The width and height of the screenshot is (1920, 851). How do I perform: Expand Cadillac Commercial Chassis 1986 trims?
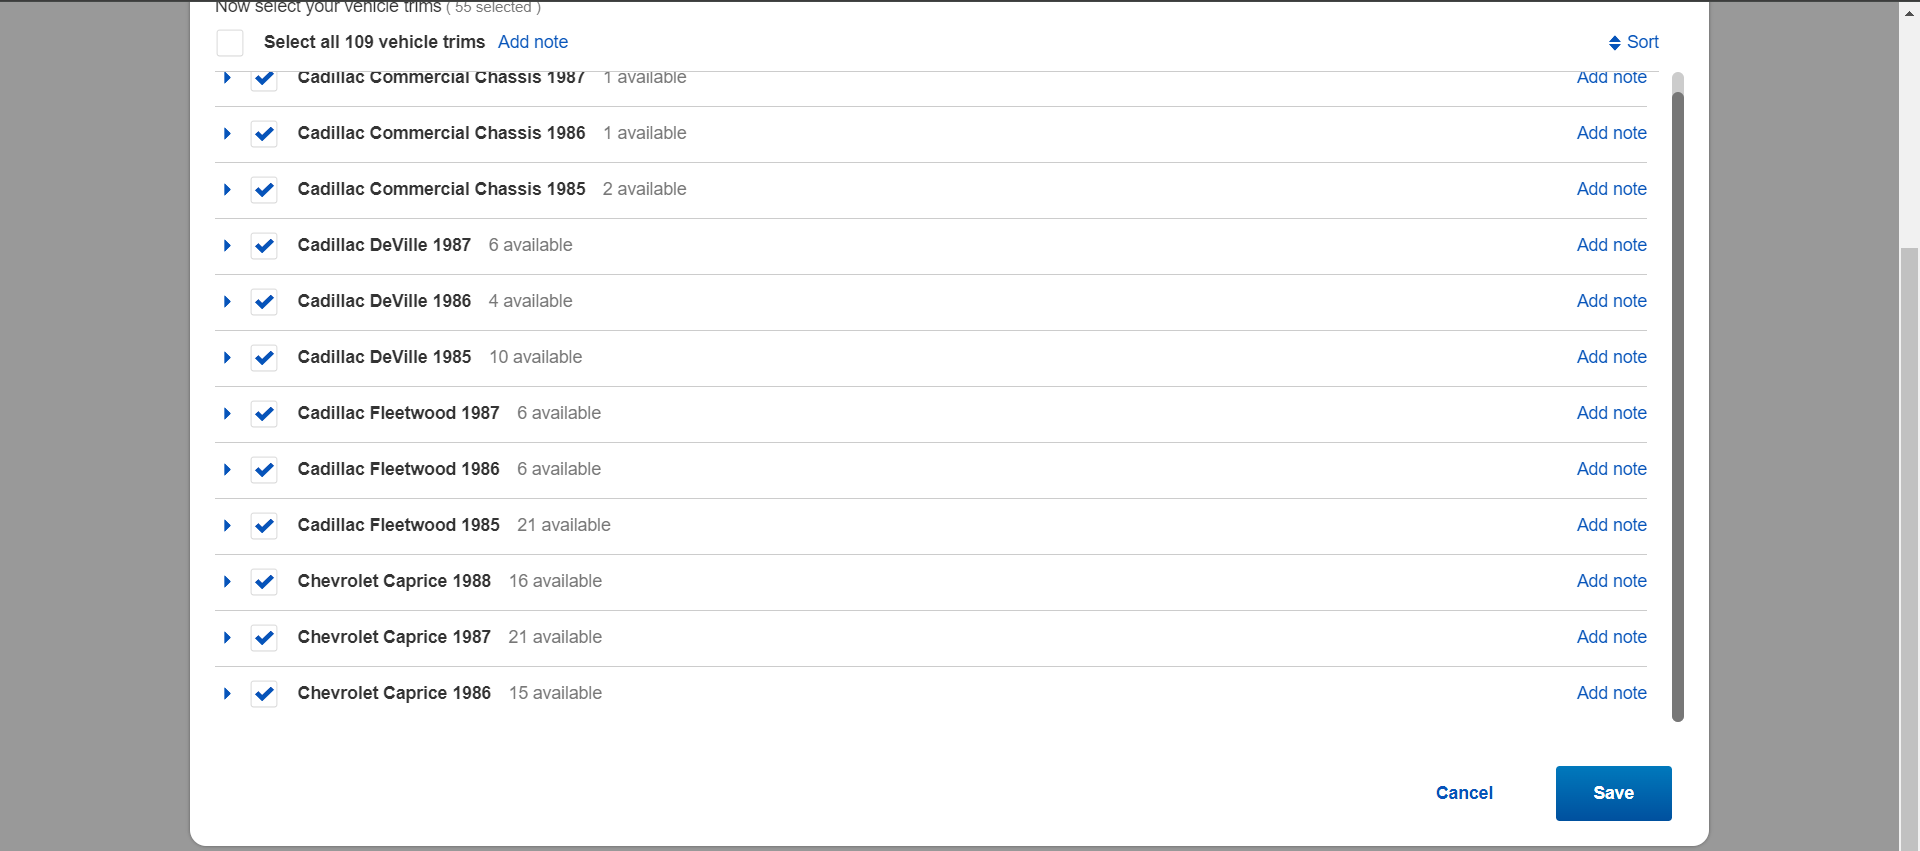pyautogui.click(x=227, y=133)
